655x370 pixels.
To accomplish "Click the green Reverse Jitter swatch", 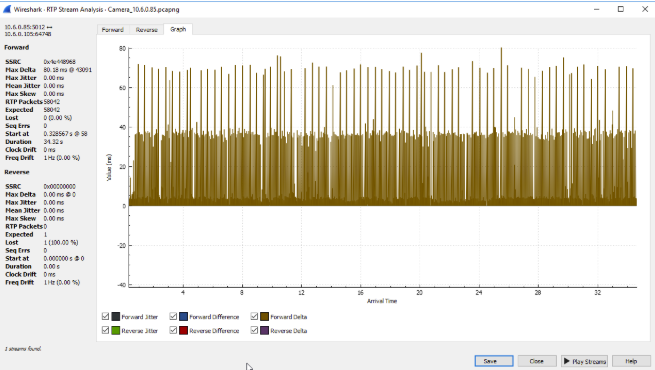I will pos(116,330).
